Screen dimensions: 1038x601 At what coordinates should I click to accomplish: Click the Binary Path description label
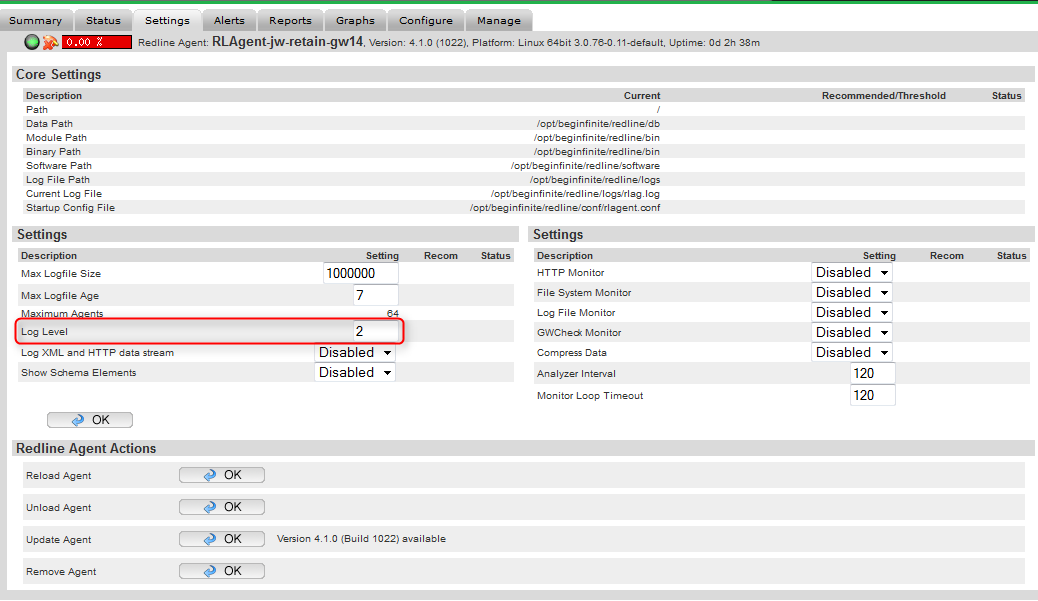pyautogui.click(x=53, y=152)
